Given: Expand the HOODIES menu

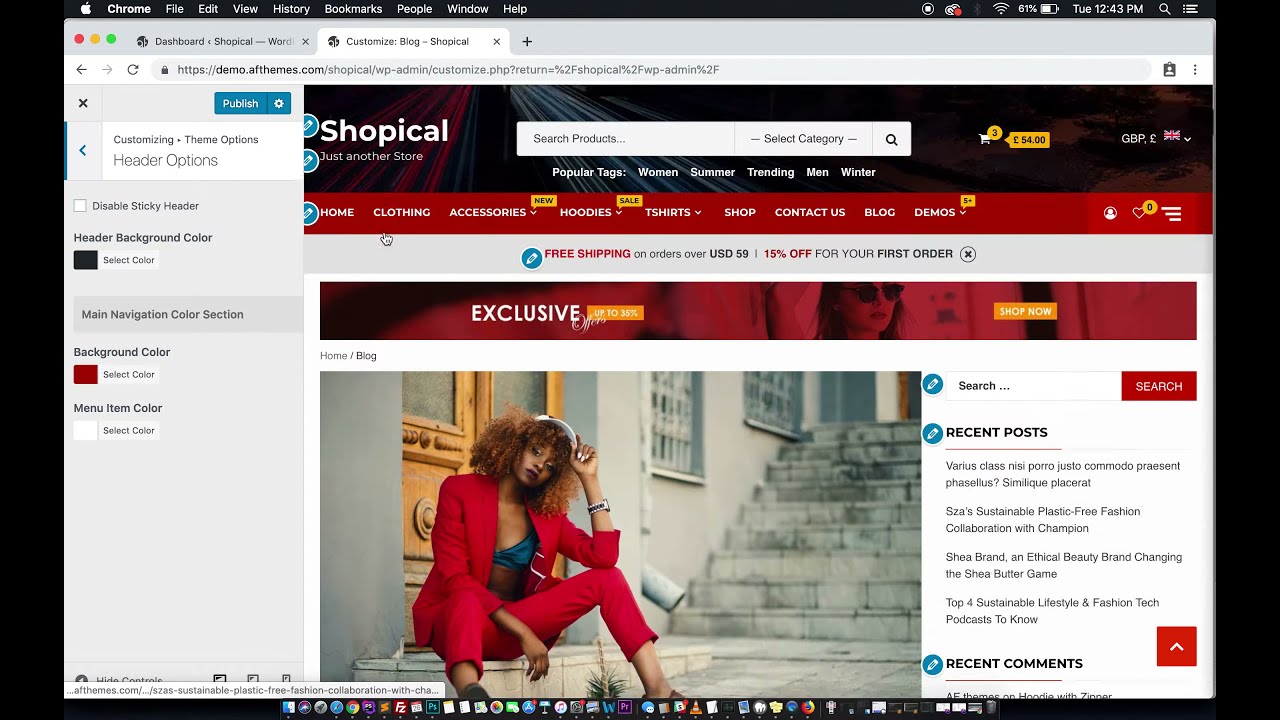Looking at the screenshot, I should click(591, 212).
